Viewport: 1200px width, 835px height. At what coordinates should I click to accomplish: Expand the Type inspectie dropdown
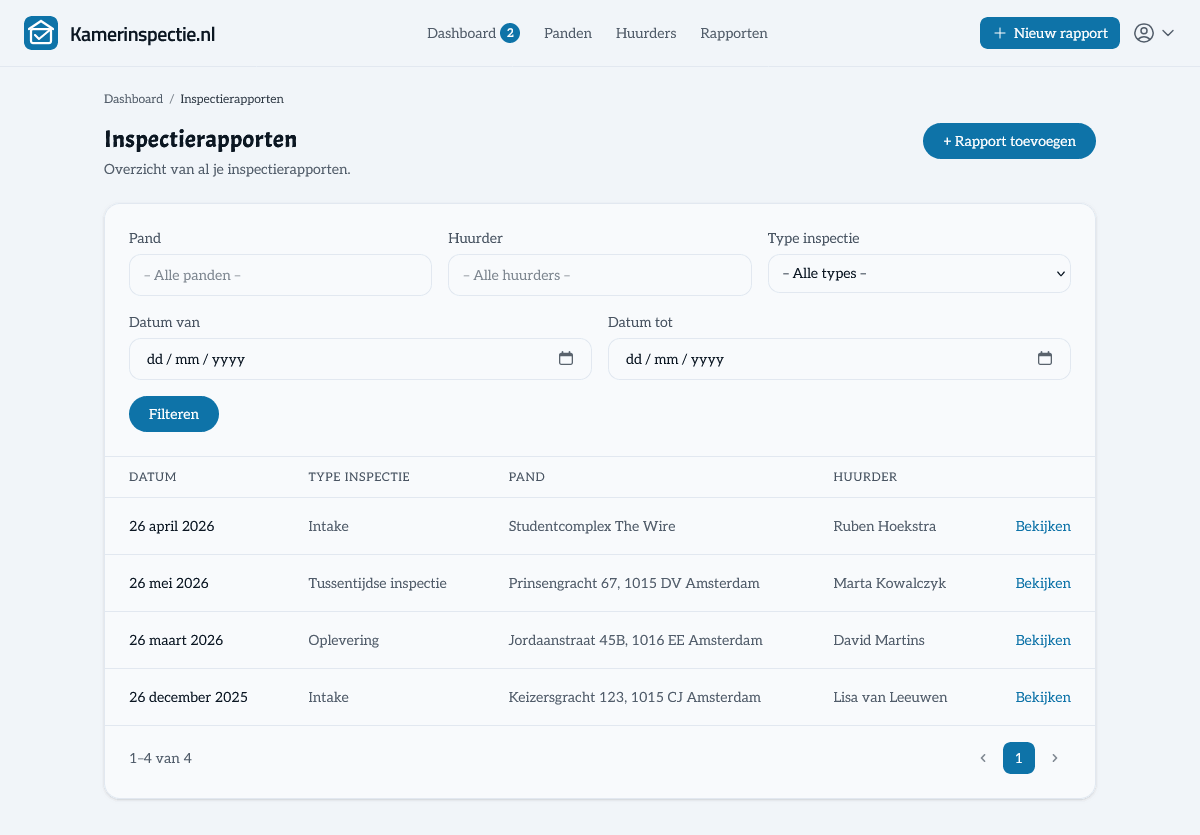tap(919, 273)
